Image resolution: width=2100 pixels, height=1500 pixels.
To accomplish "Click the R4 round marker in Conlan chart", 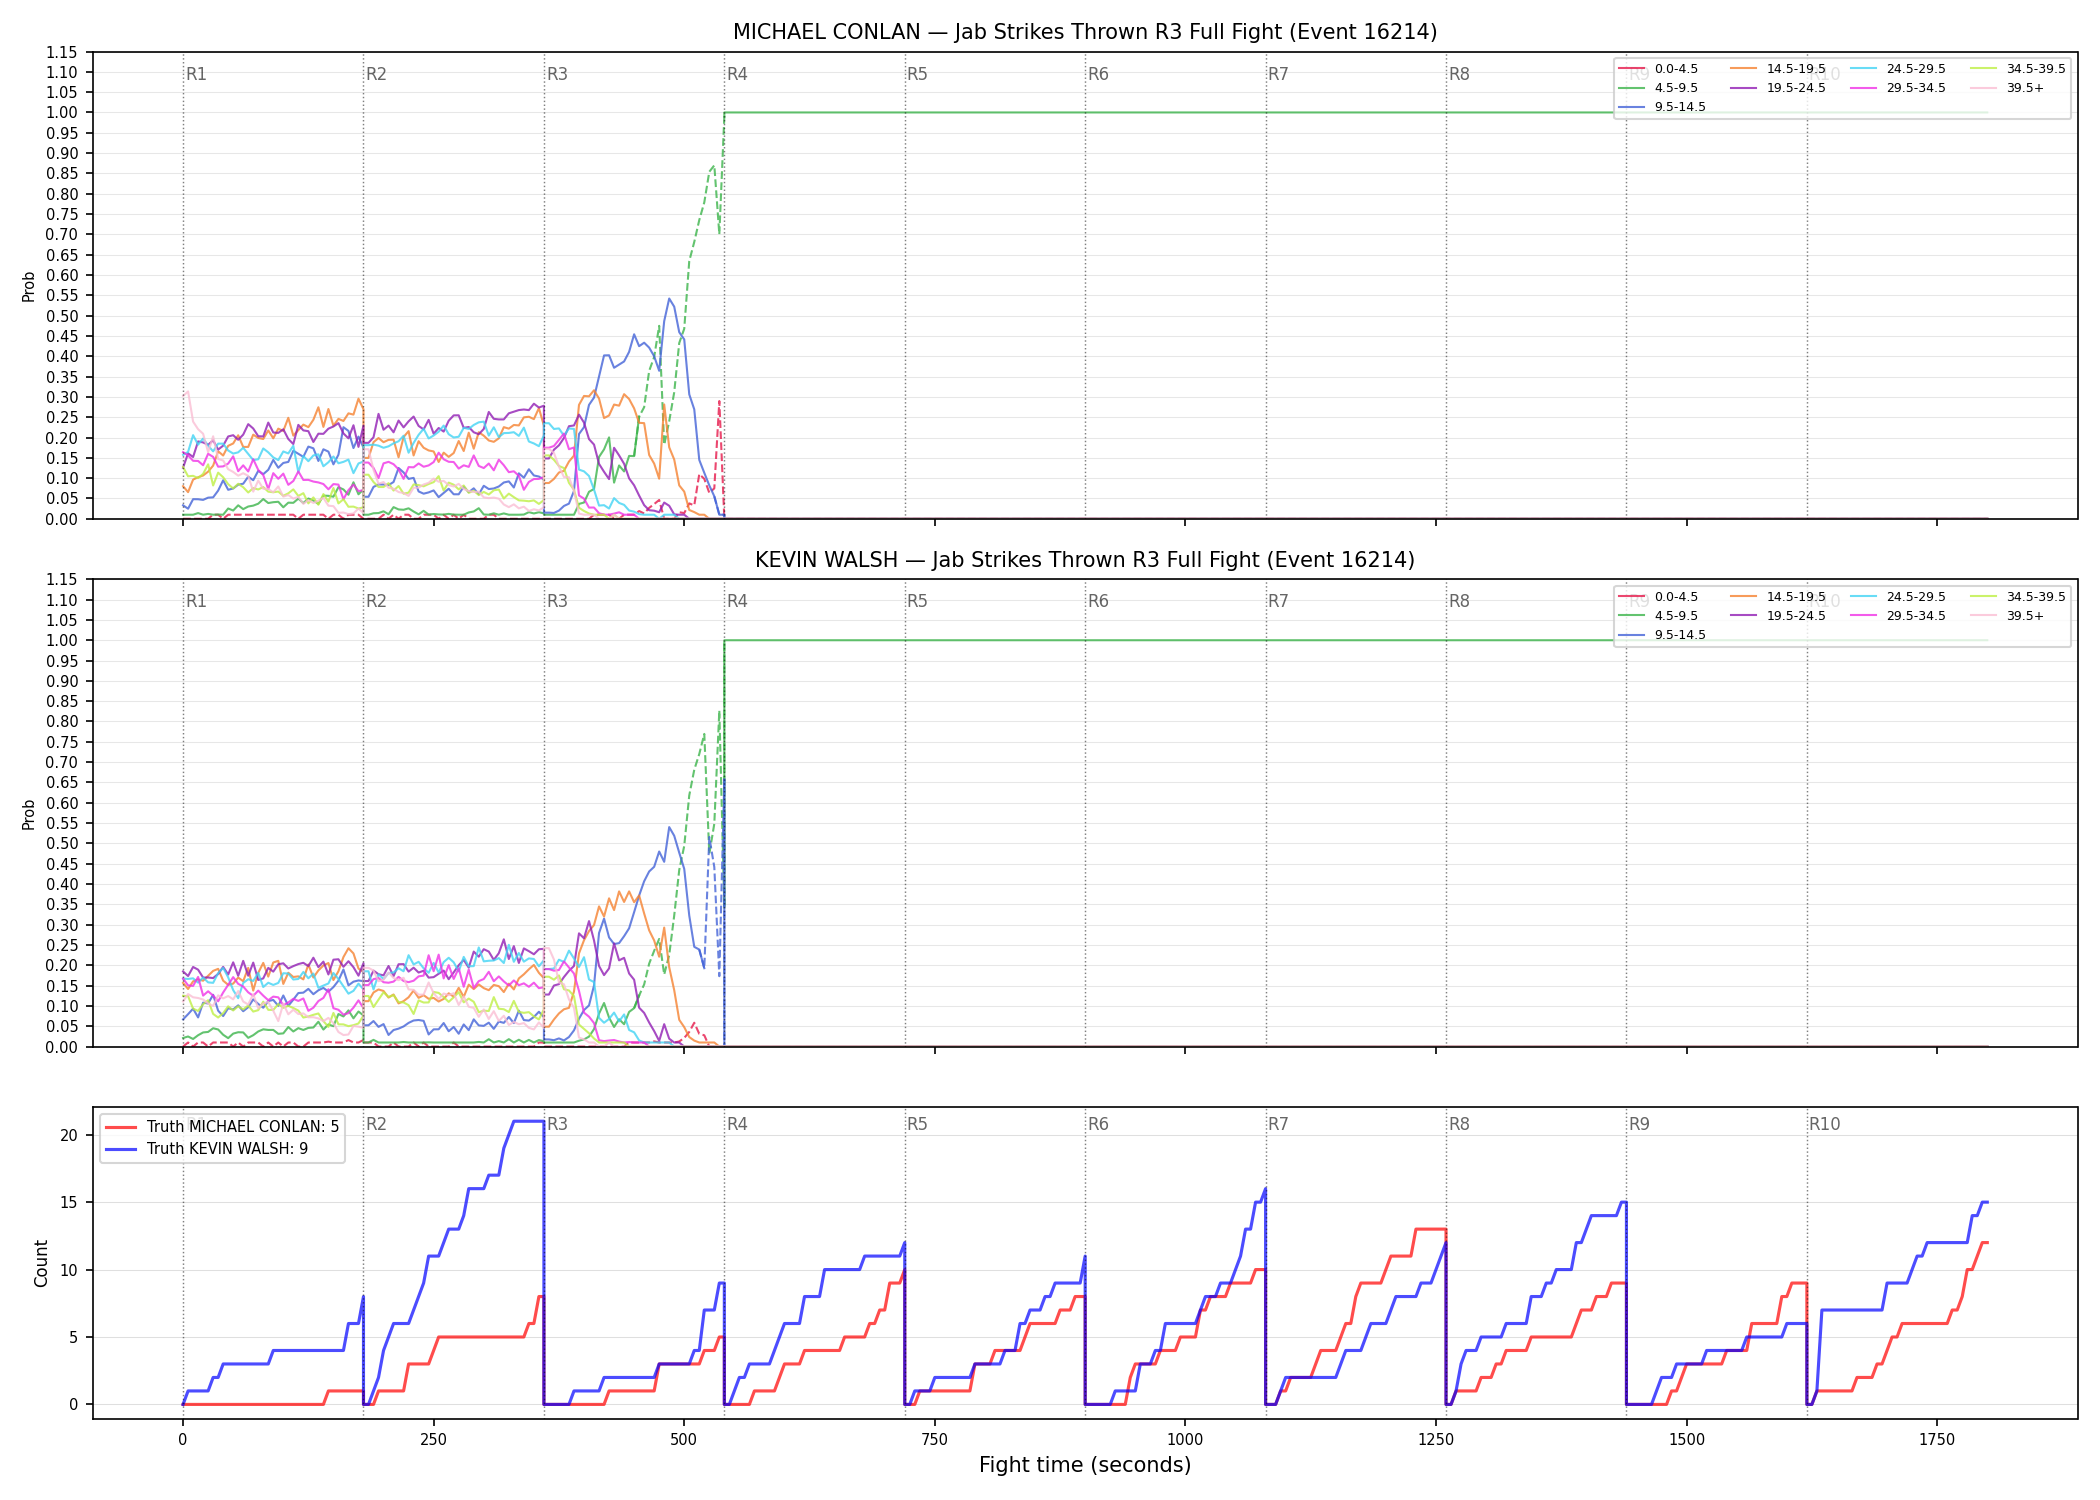I will point(737,74).
